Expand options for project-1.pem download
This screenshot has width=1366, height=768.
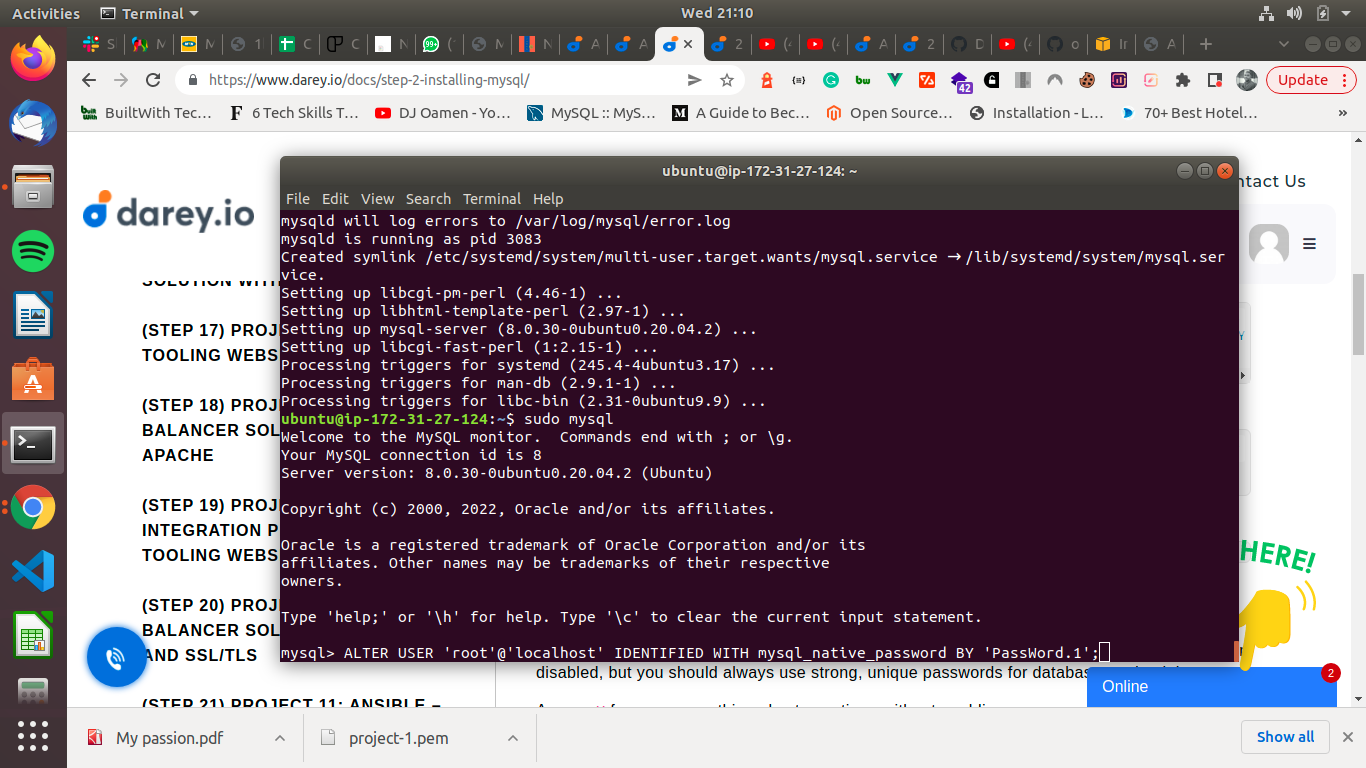tap(510, 737)
